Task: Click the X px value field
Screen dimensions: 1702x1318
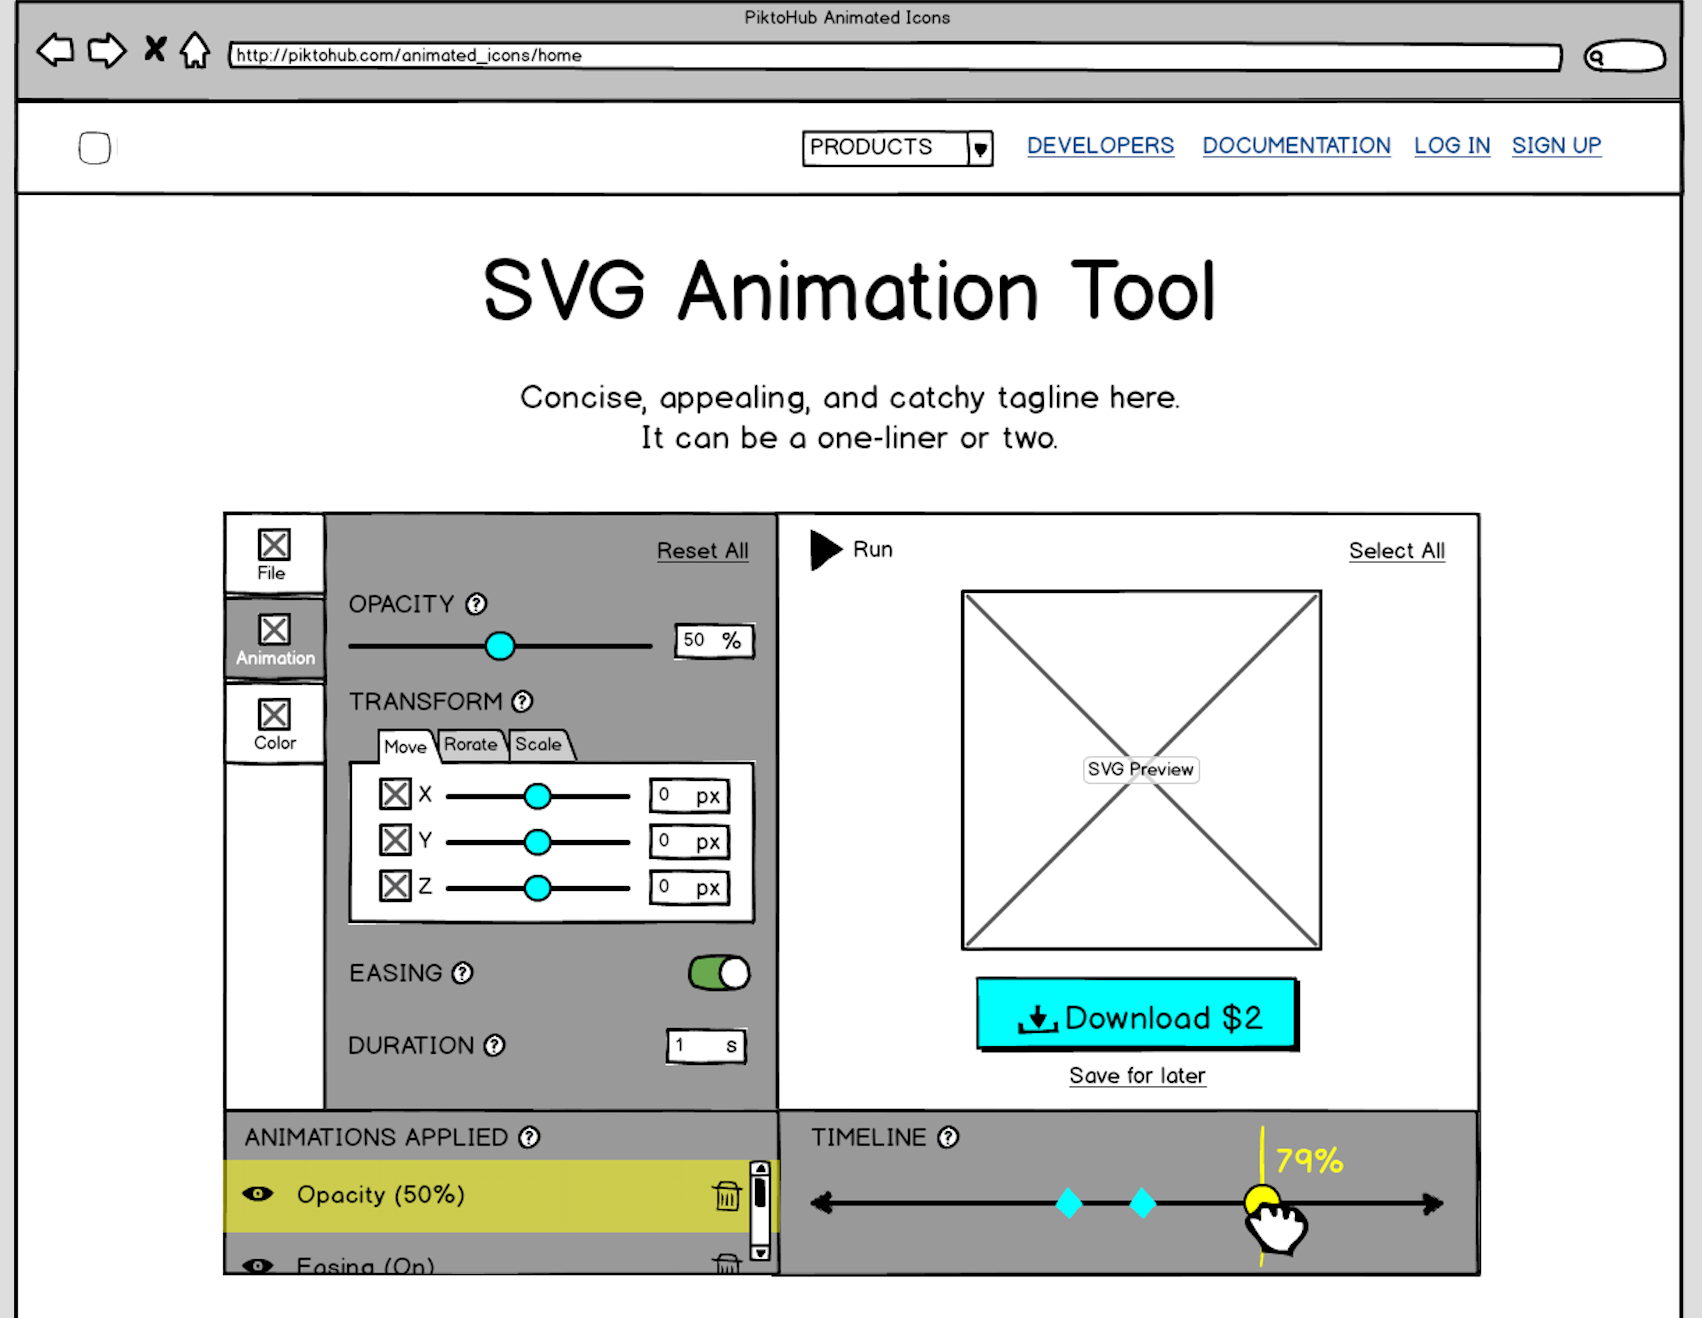Action: (x=690, y=796)
